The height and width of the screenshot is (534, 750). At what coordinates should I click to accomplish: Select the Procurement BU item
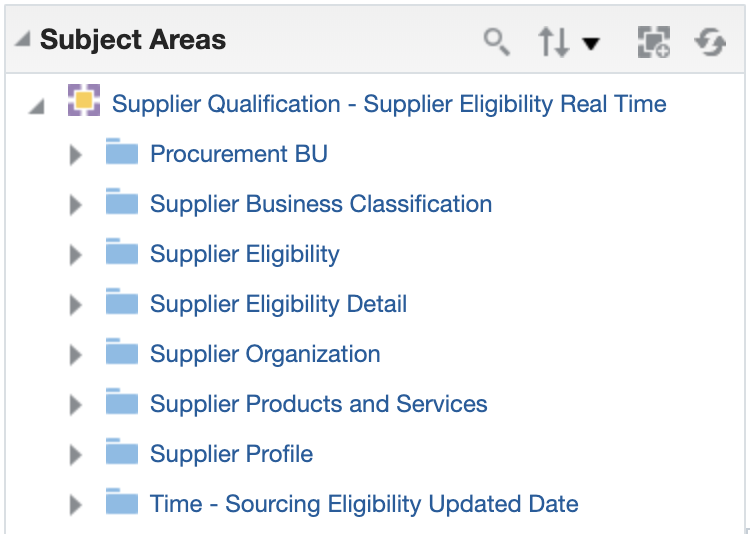238,154
